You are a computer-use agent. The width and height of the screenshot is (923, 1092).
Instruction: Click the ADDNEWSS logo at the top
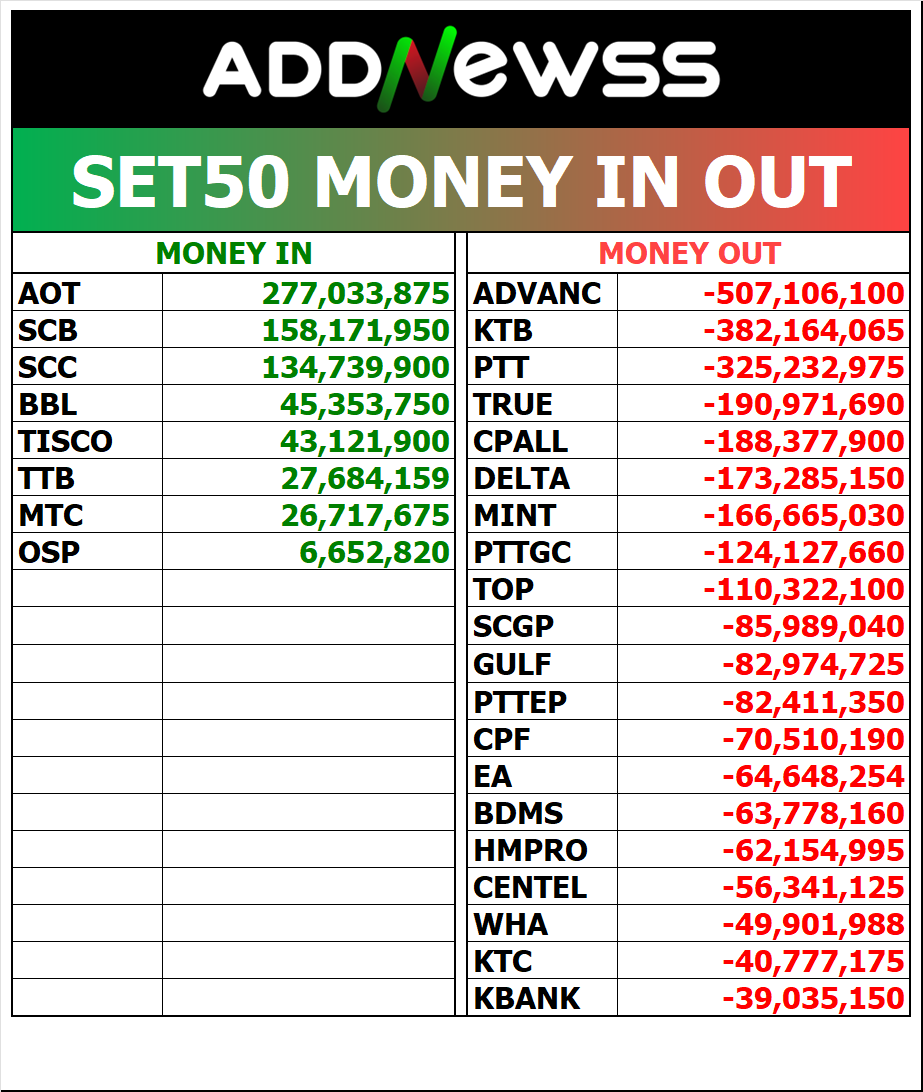[x=461, y=71]
